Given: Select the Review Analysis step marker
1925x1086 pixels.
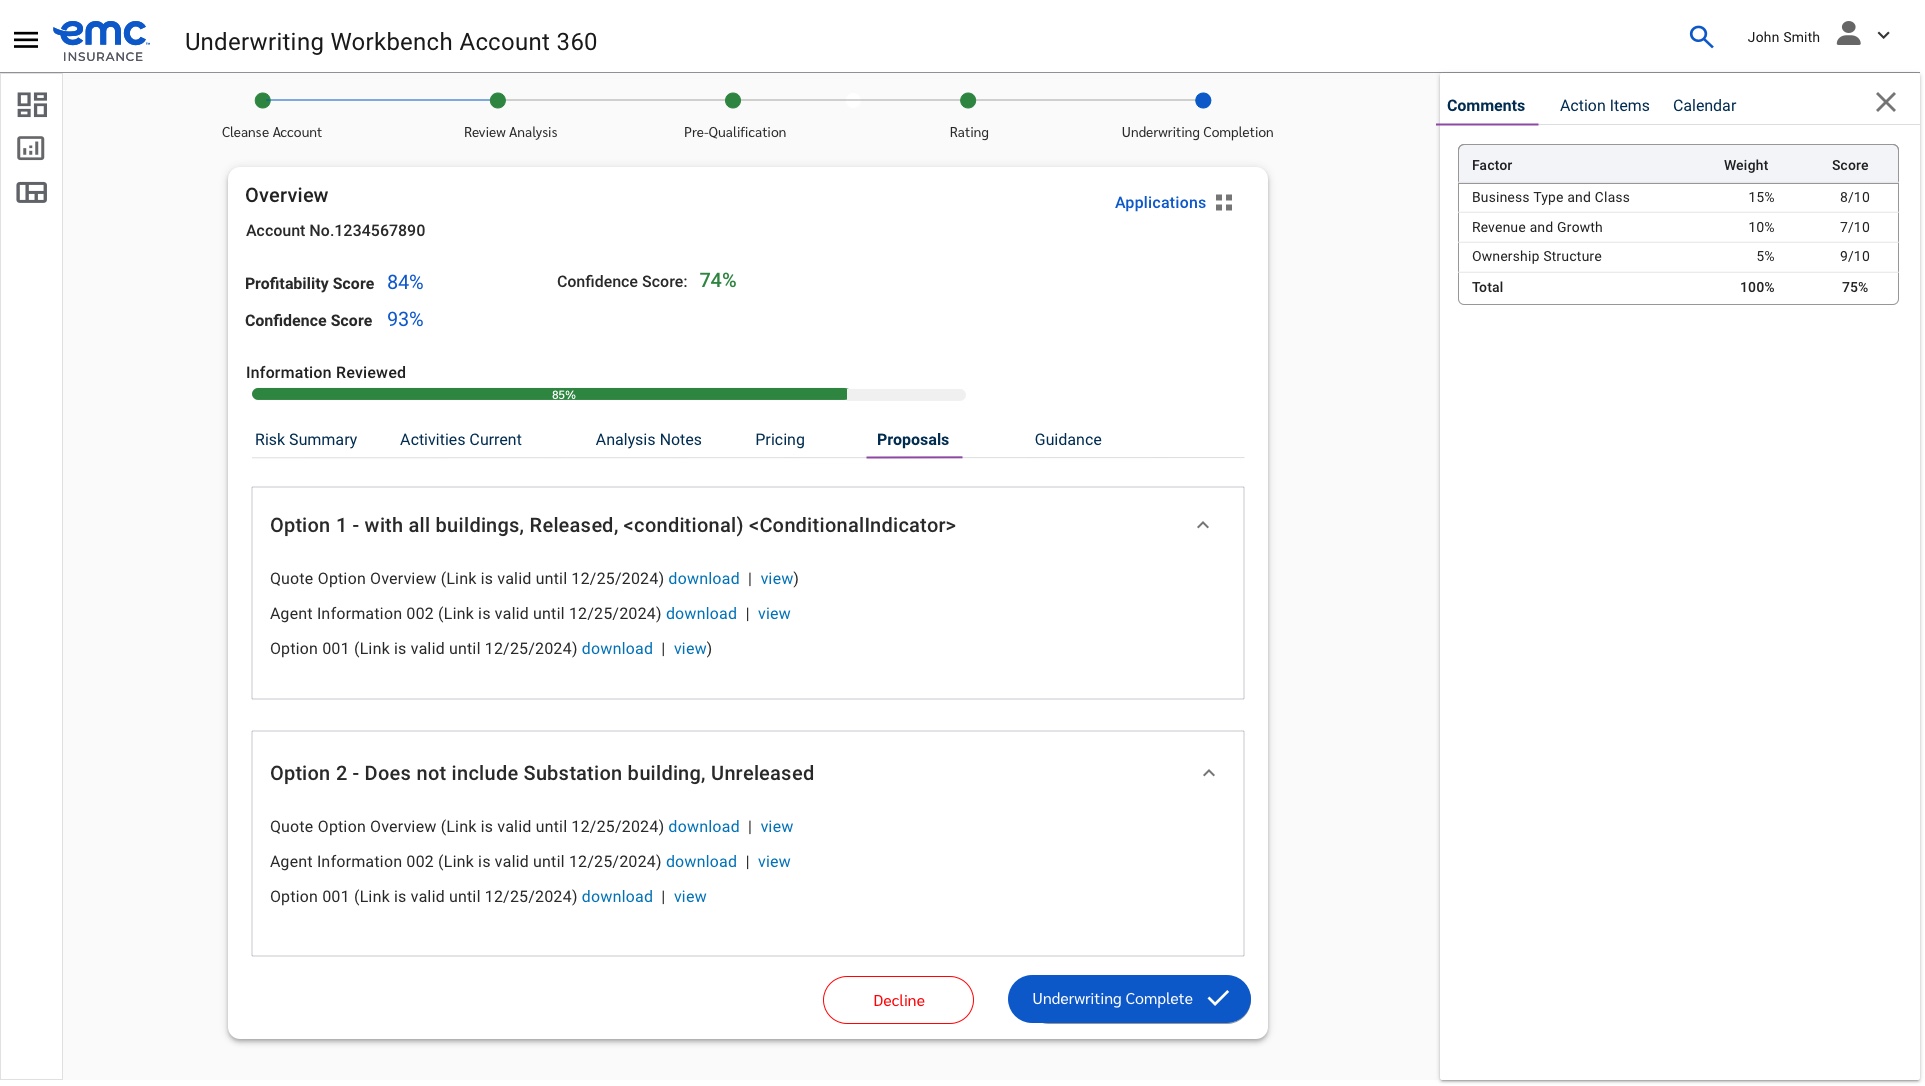Looking at the screenshot, I should click(x=498, y=100).
